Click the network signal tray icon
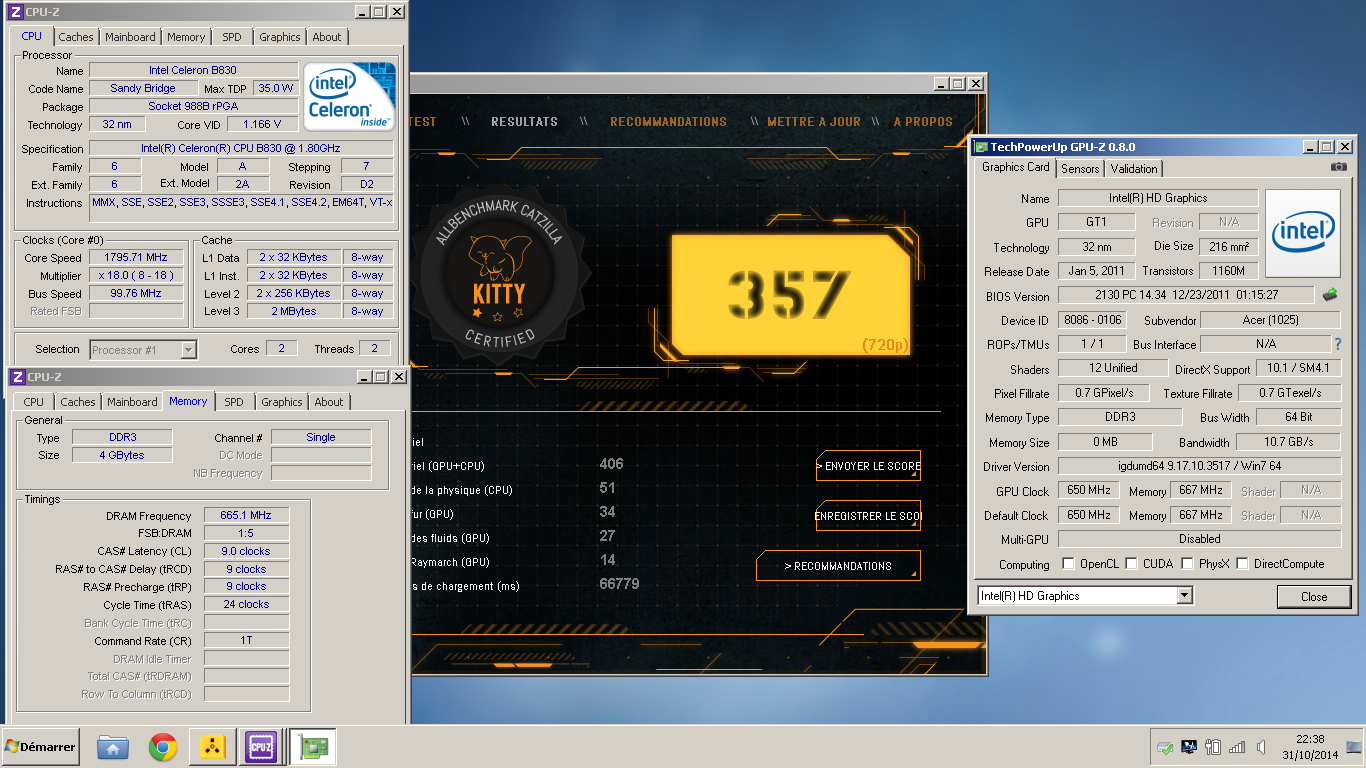Screen dimensions: 1366x768 point(1238,747)
